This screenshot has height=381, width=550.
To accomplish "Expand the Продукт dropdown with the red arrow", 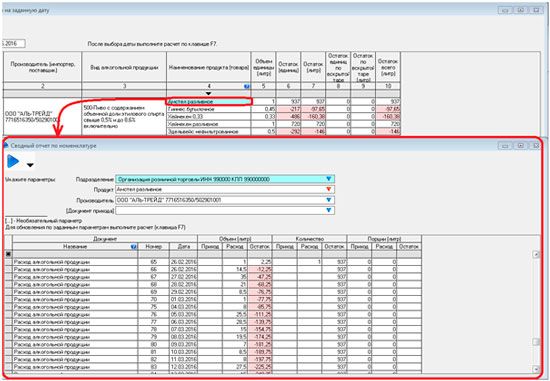I will [x=329, y=189].
